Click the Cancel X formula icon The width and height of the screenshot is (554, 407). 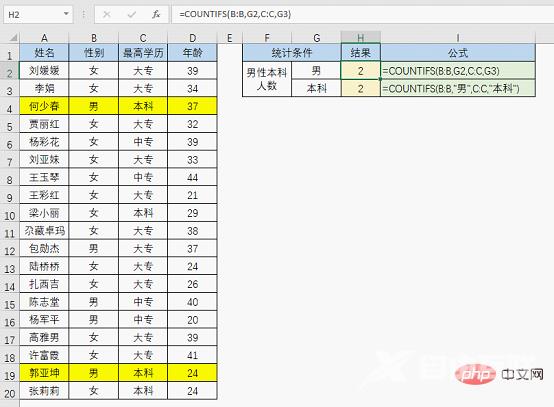point(107,14)
